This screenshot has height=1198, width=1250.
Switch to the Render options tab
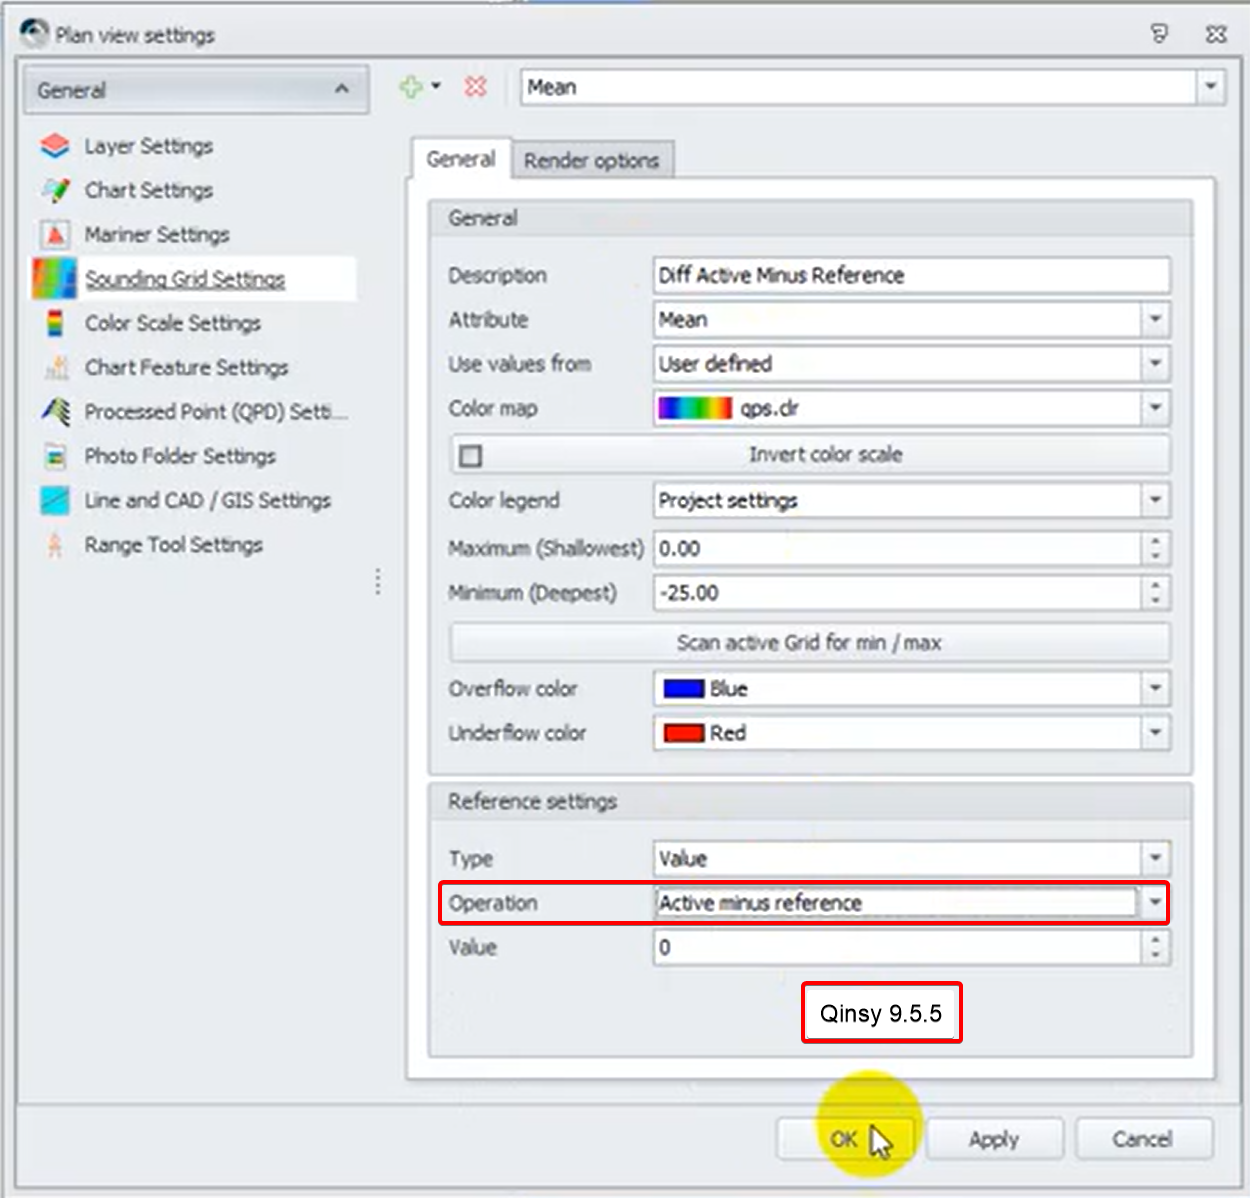click(x=592, y=160)
